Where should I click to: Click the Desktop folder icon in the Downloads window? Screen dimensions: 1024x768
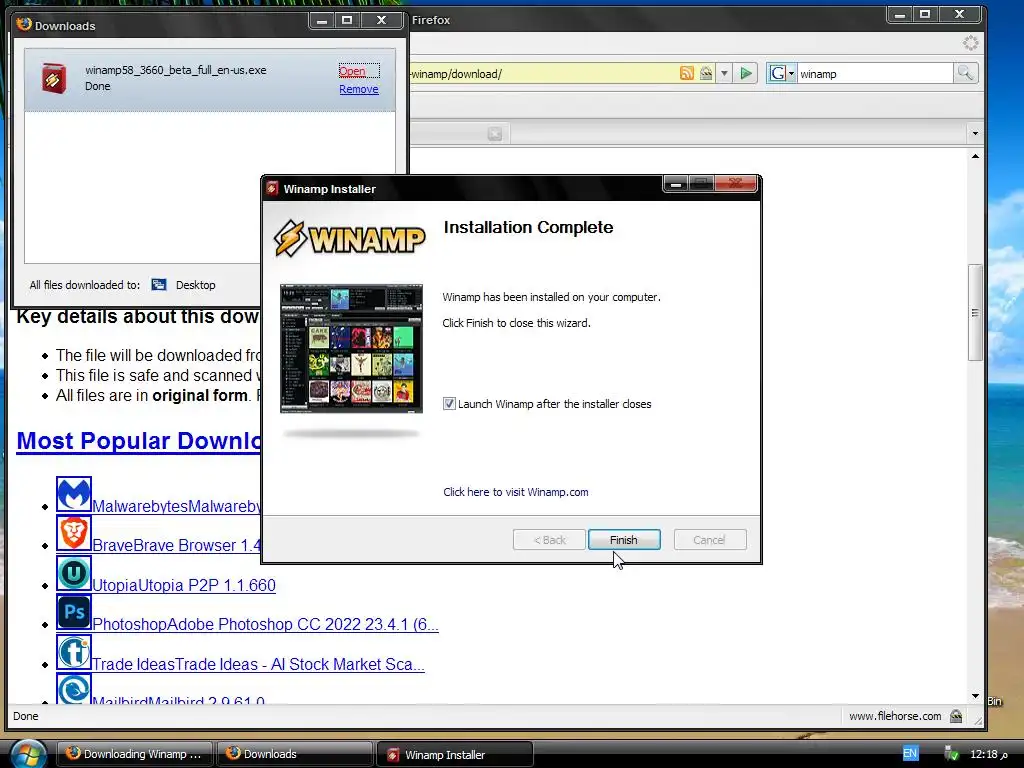pos(159,284)
